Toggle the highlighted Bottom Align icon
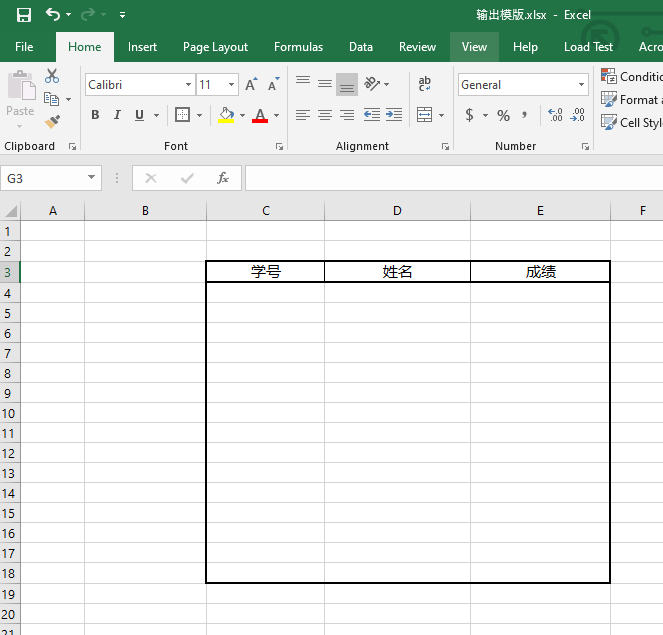Image resolution: width=663 pixels, height=635 pixels. (x=347, y=85)
